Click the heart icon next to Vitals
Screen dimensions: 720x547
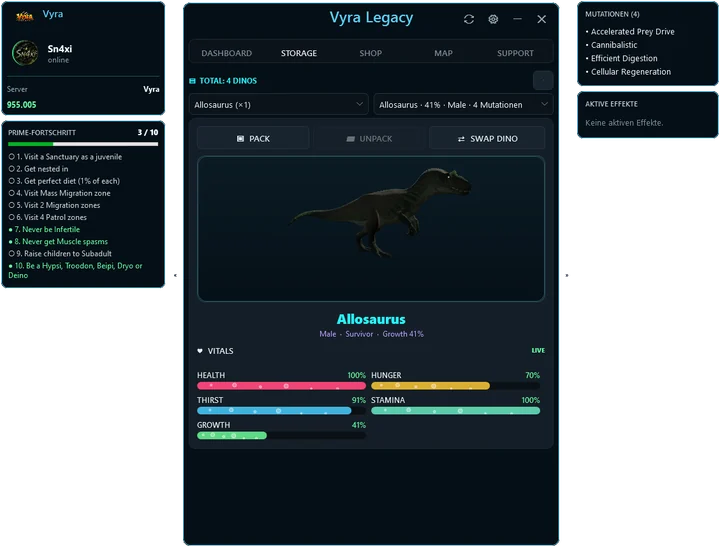(x=200, y=351)
